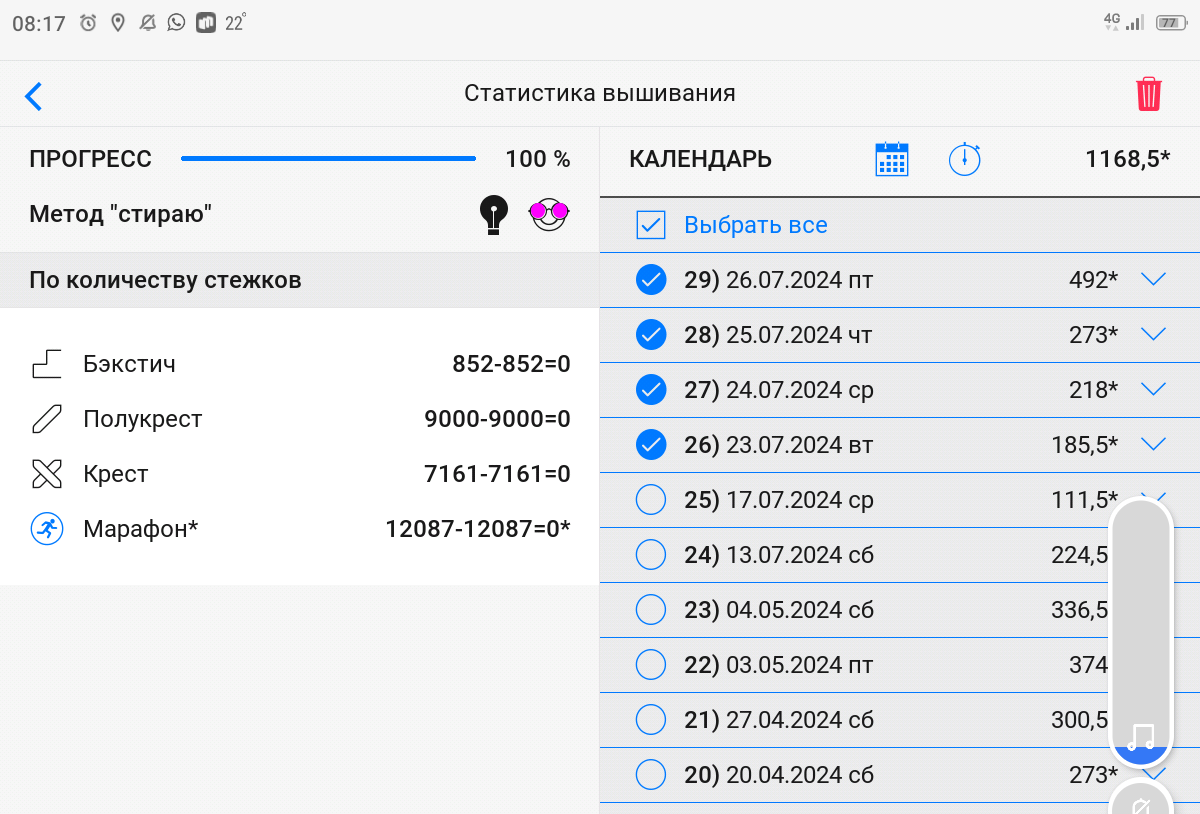Tap the music note on floating bar
The height and width of the screenshot is (814, 1200).
pyautogui.click(x=1140, y=738)
